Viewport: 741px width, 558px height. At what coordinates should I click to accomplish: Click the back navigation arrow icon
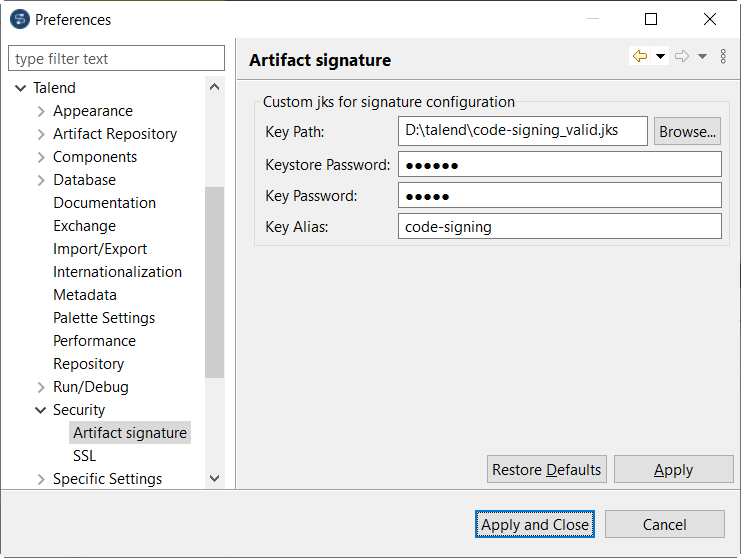640,57
